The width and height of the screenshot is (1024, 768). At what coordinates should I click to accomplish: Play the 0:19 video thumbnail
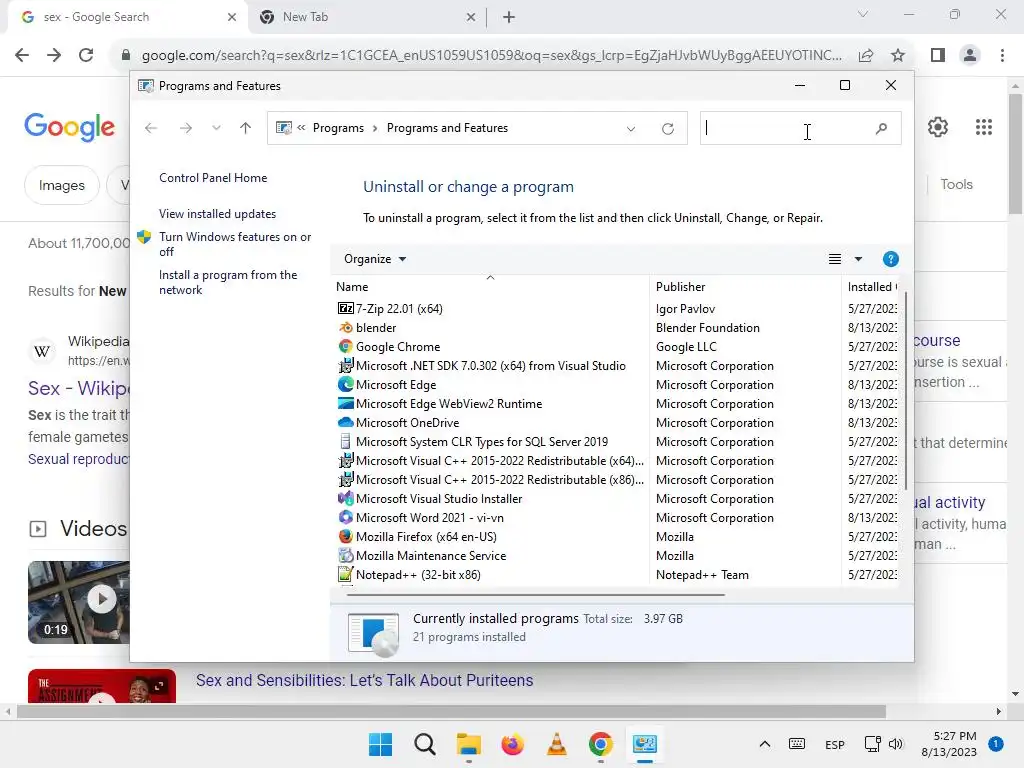102,599
